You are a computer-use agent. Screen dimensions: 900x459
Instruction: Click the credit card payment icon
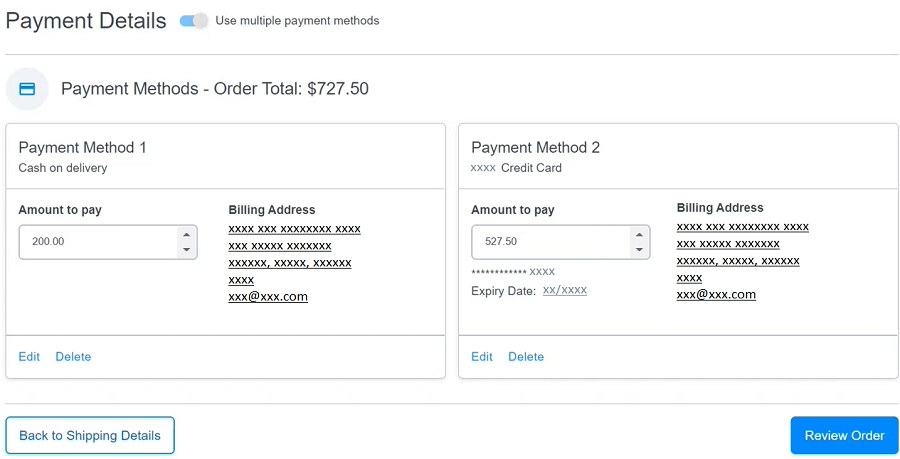[28, 89]
